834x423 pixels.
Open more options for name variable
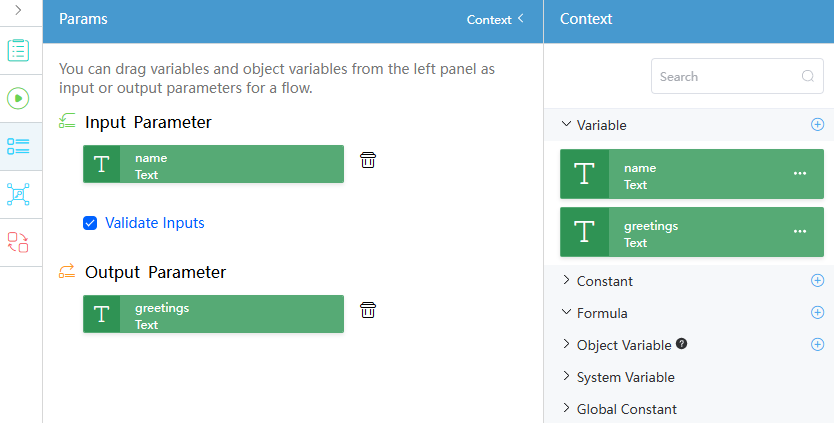[x=800, y=173]
